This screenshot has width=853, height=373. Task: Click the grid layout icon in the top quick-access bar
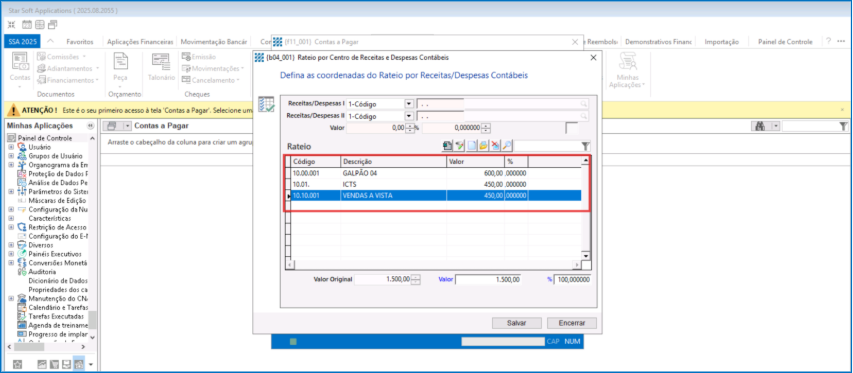40,24
